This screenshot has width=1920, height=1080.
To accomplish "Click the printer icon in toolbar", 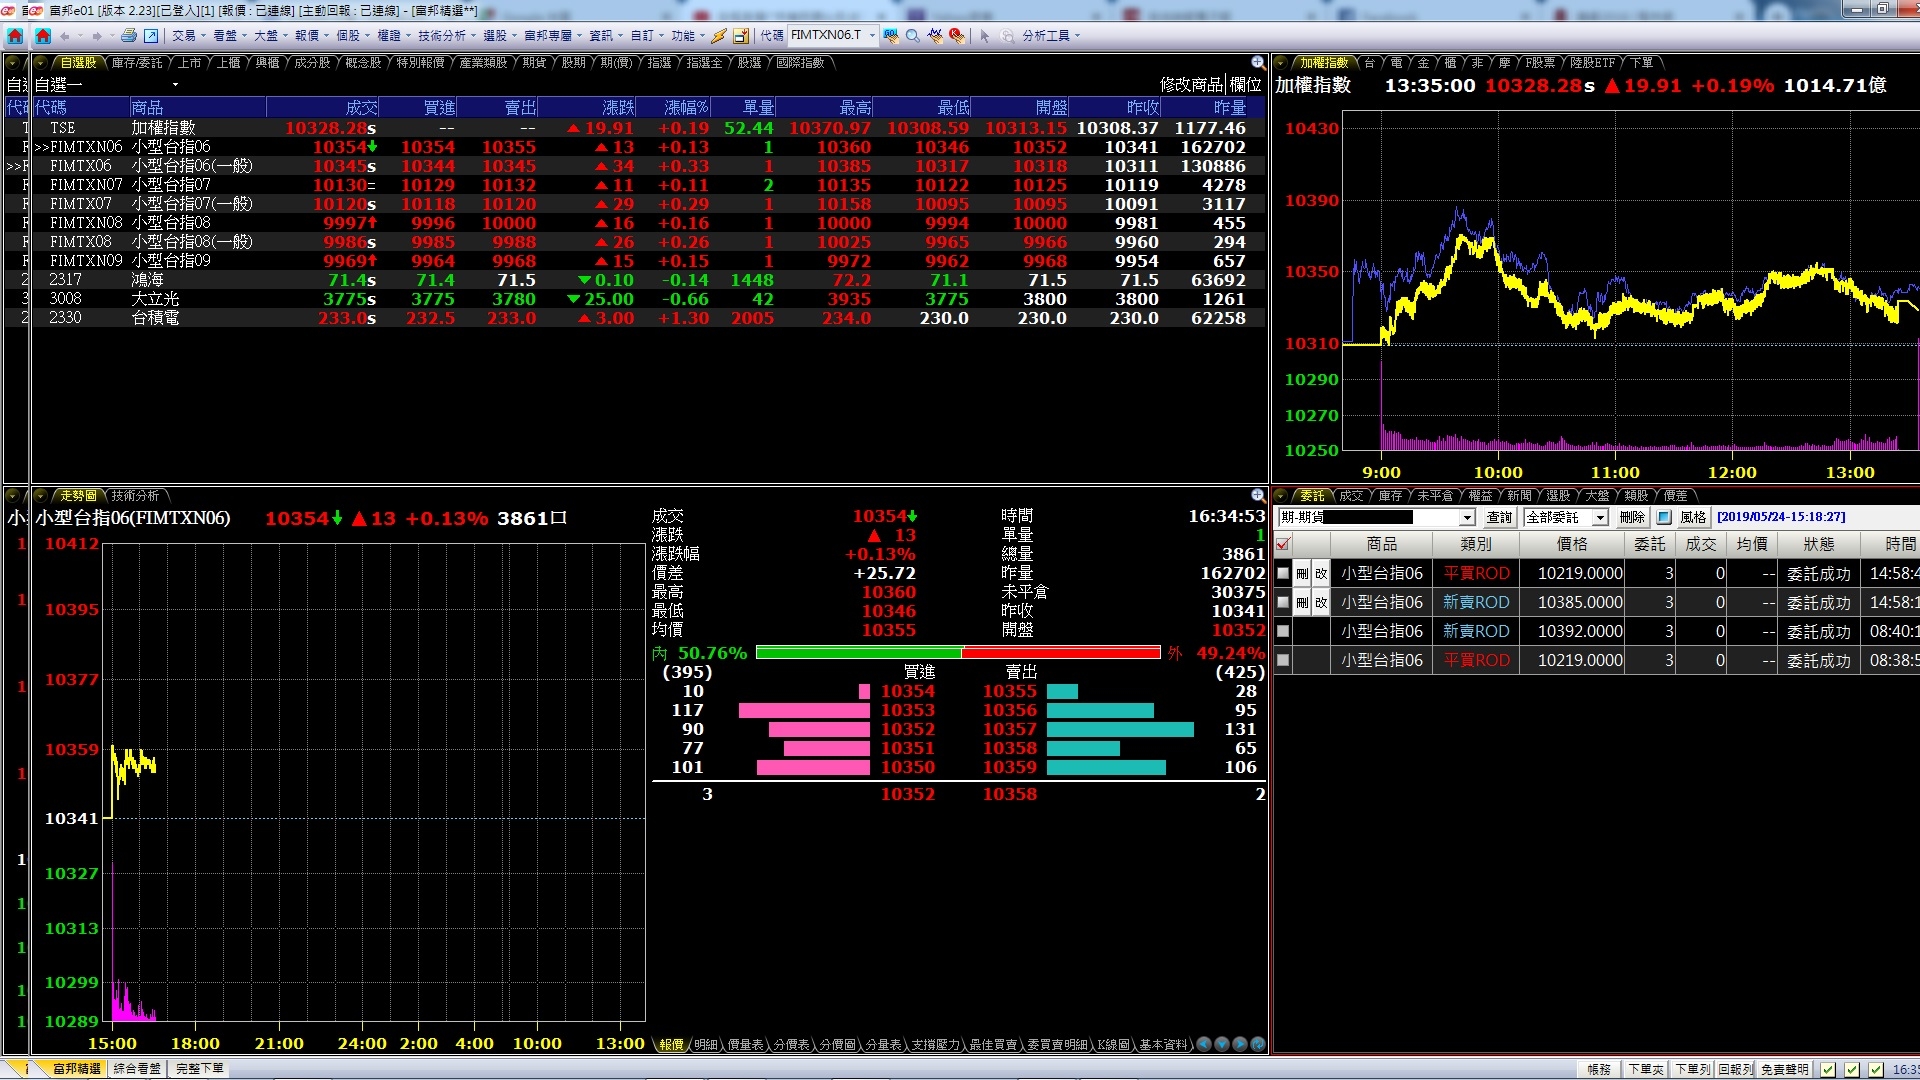I will (x=128, y=36).
